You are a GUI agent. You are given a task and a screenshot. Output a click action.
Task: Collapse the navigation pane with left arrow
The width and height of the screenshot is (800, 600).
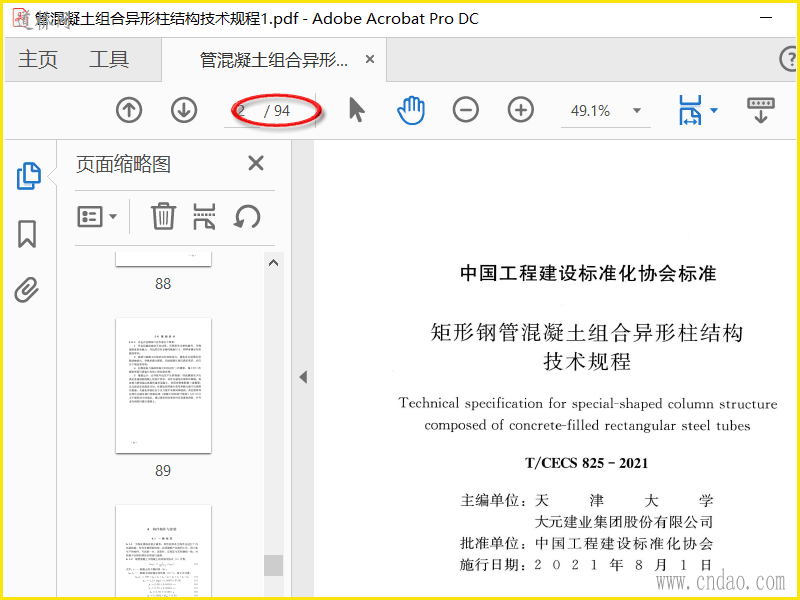pos(303,378)
